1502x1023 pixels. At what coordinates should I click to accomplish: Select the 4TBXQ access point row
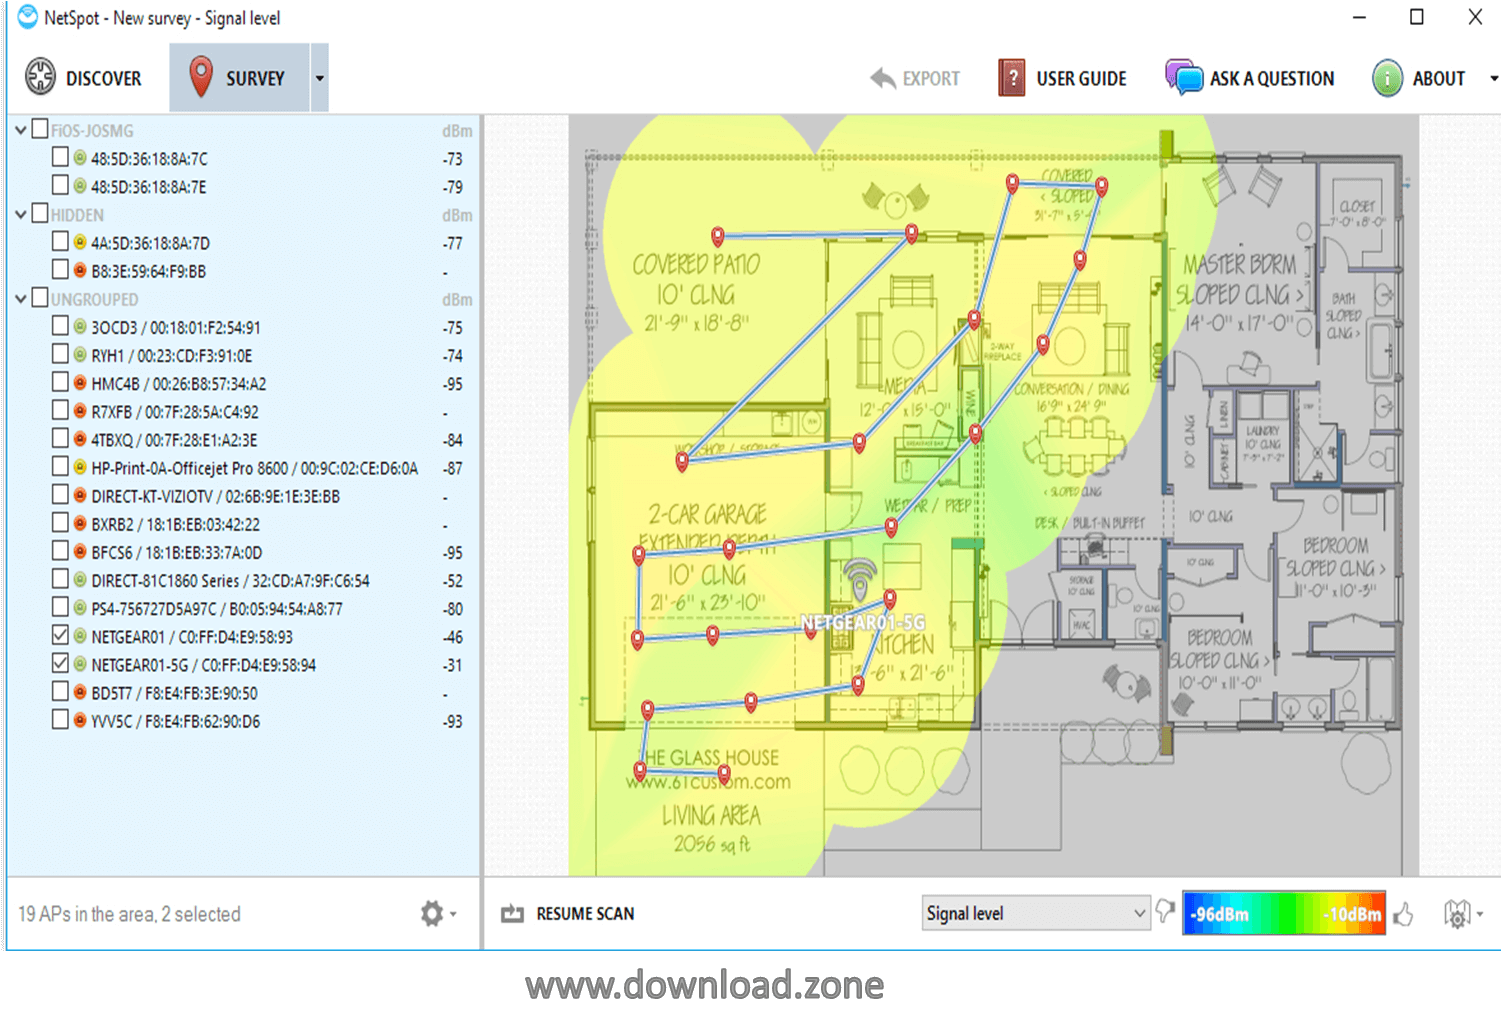[x=243, y=440]
